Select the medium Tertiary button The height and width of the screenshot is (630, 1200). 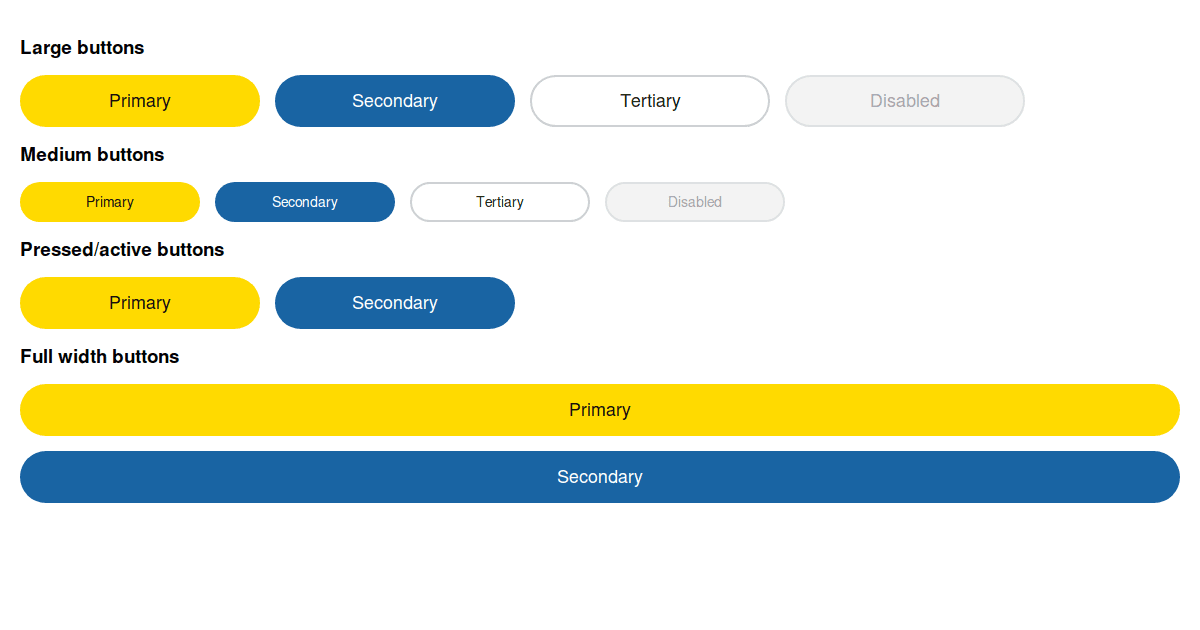tap(500, 202)
